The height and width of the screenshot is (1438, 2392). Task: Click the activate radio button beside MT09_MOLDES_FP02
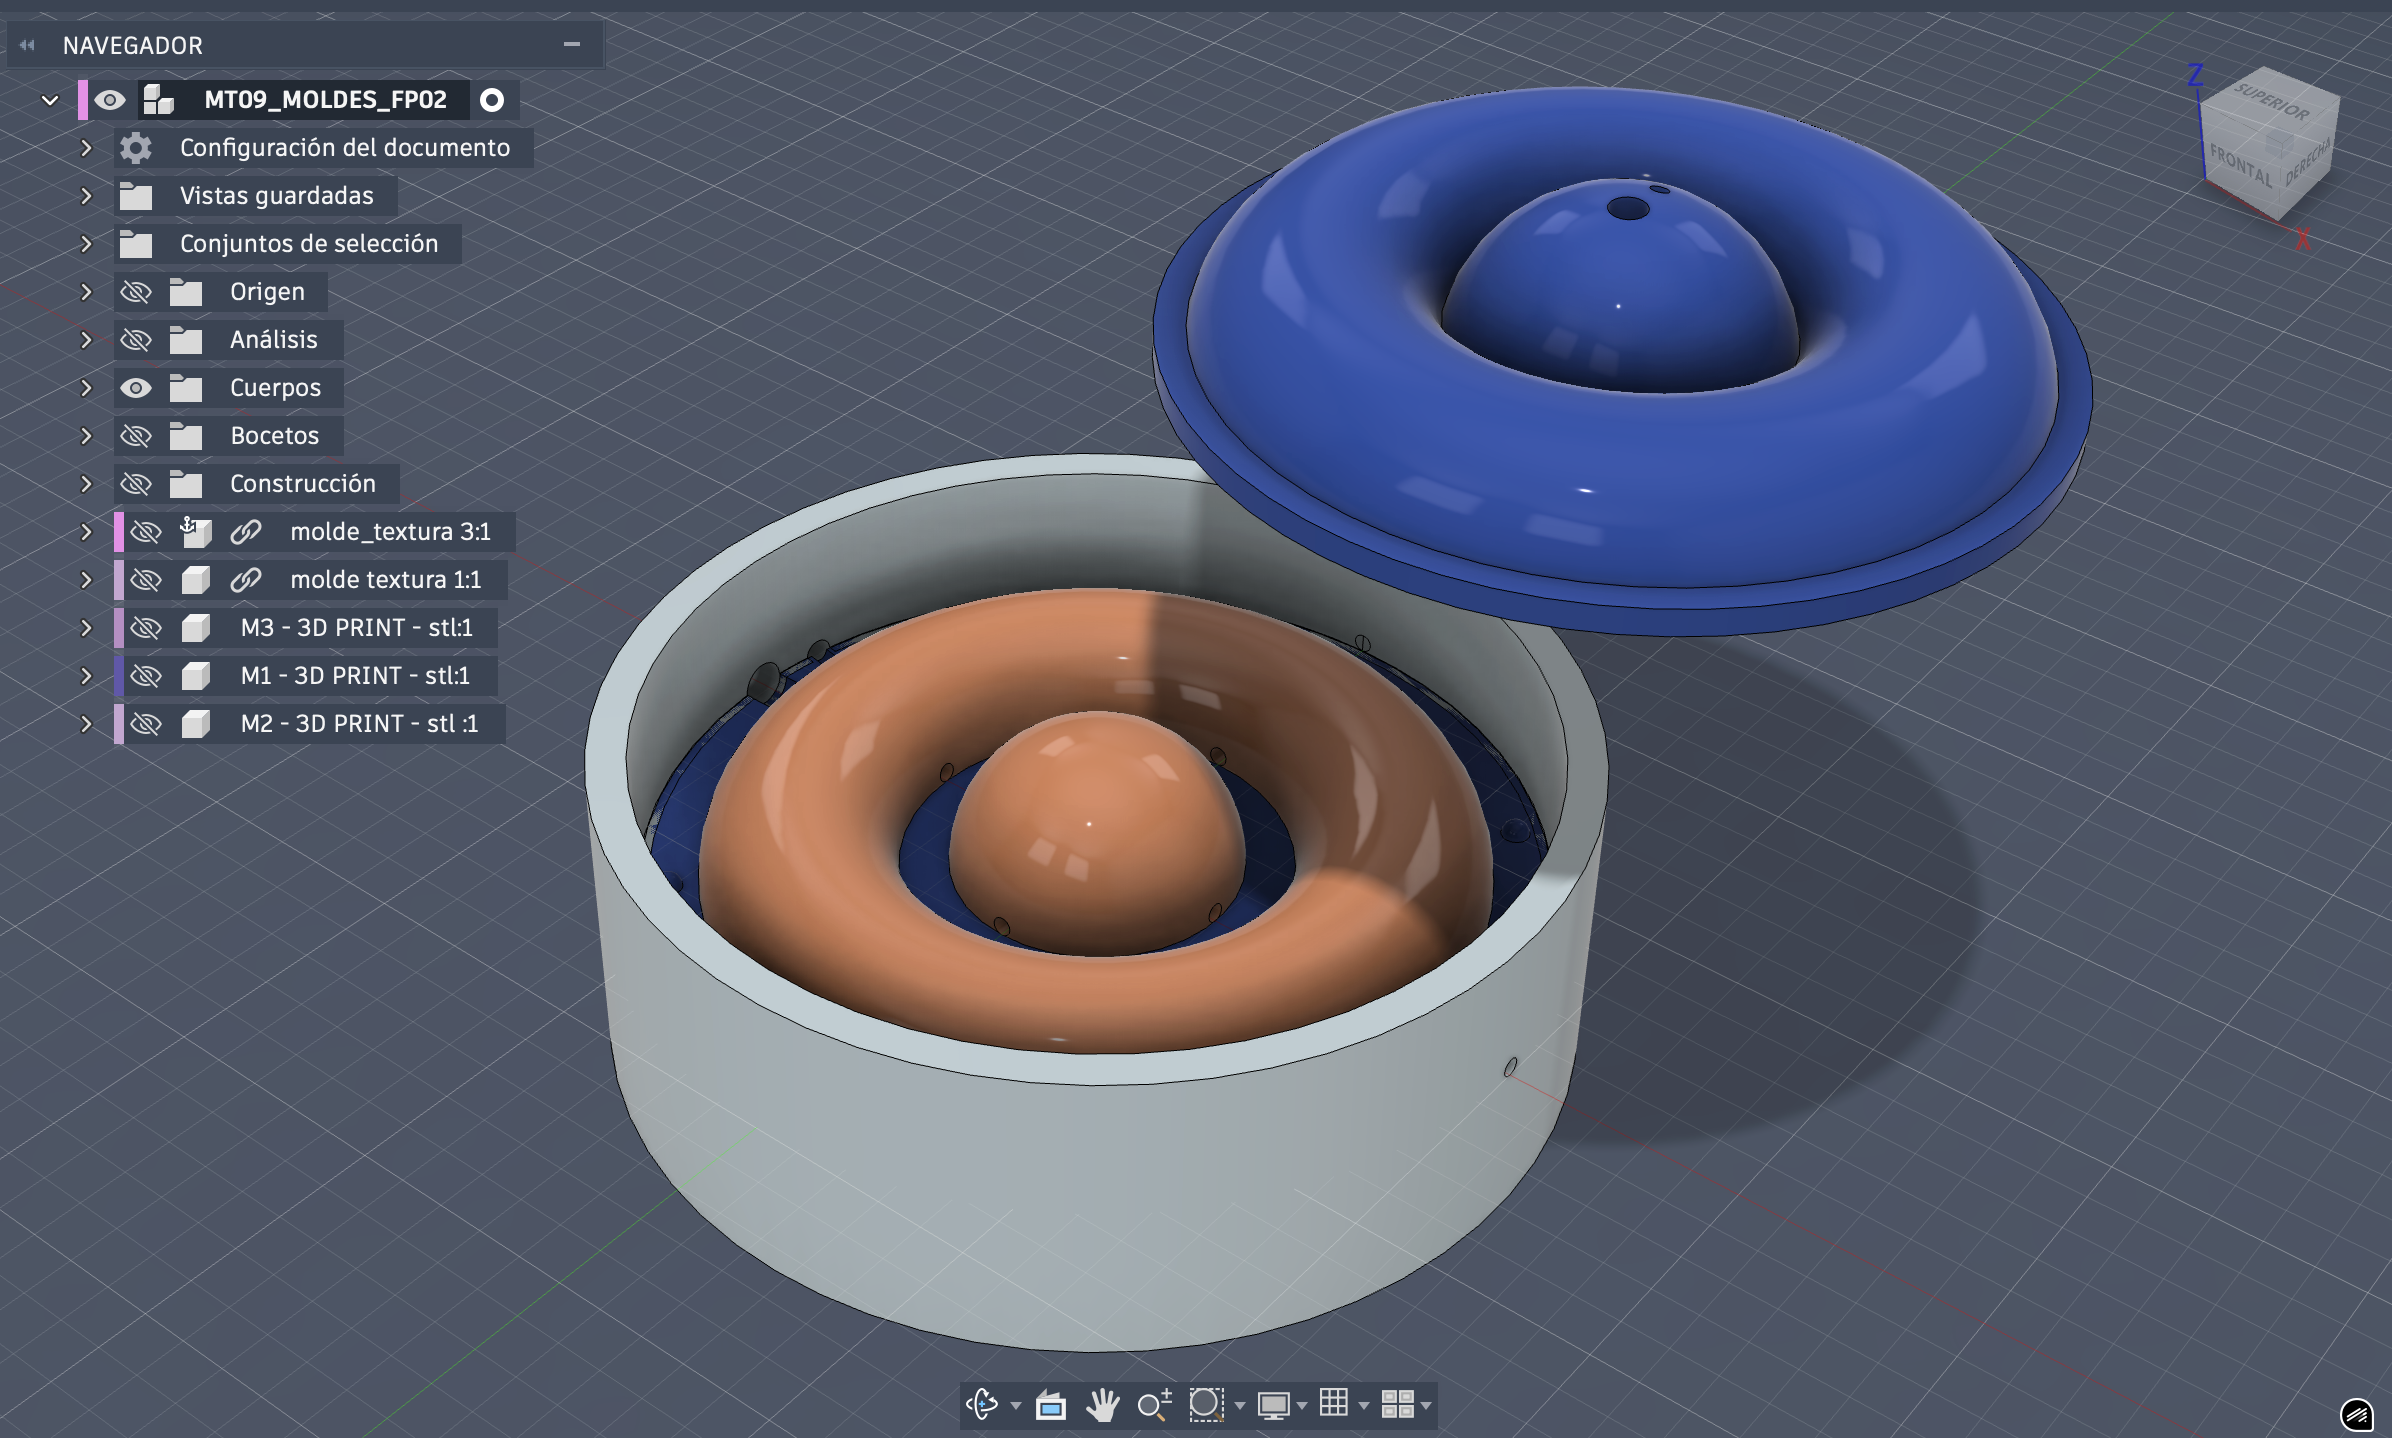[x=492, y=100]
